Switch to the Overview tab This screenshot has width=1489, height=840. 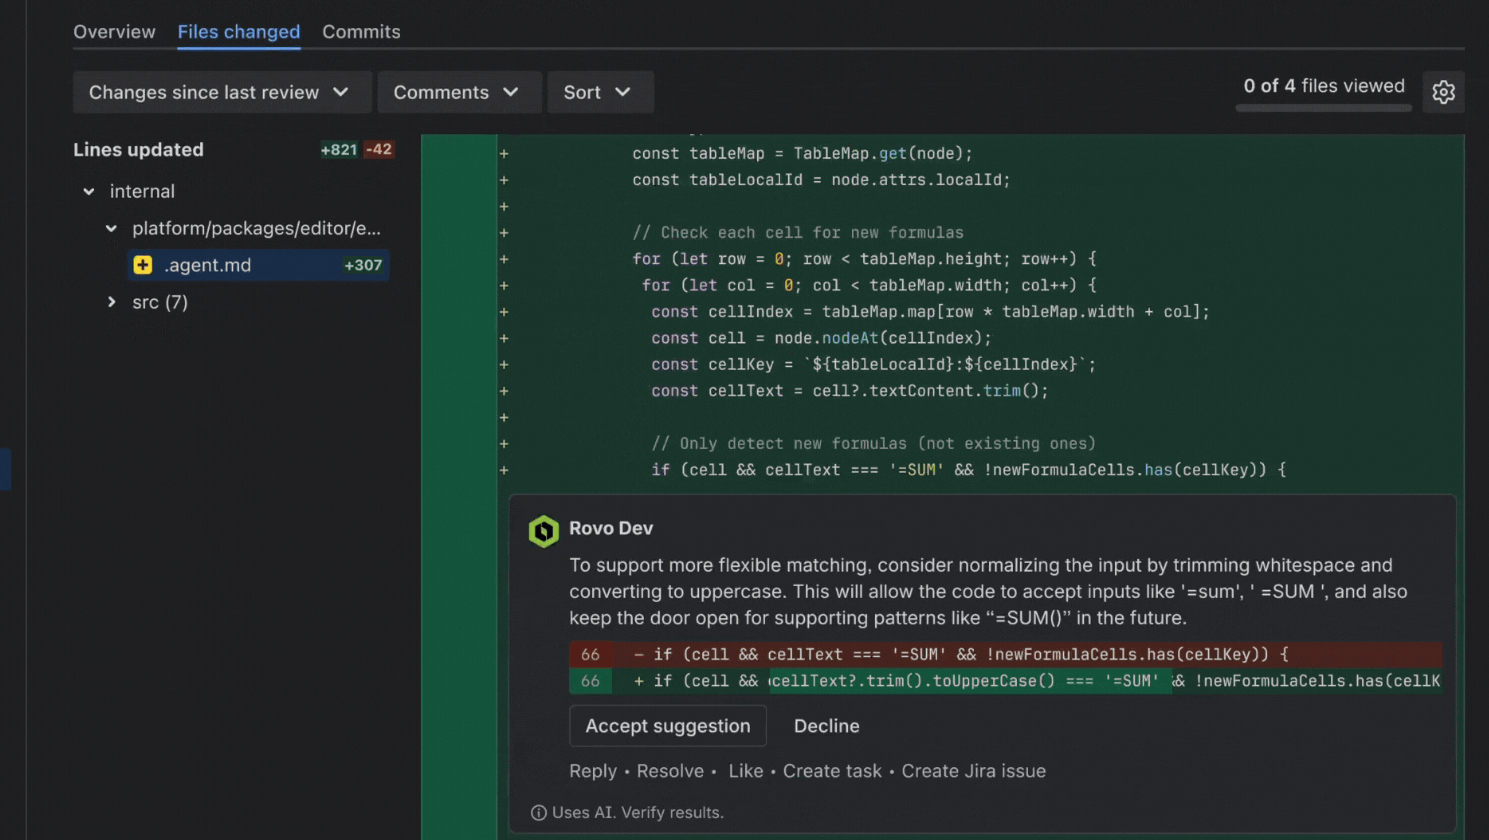[x=114, y=32]
